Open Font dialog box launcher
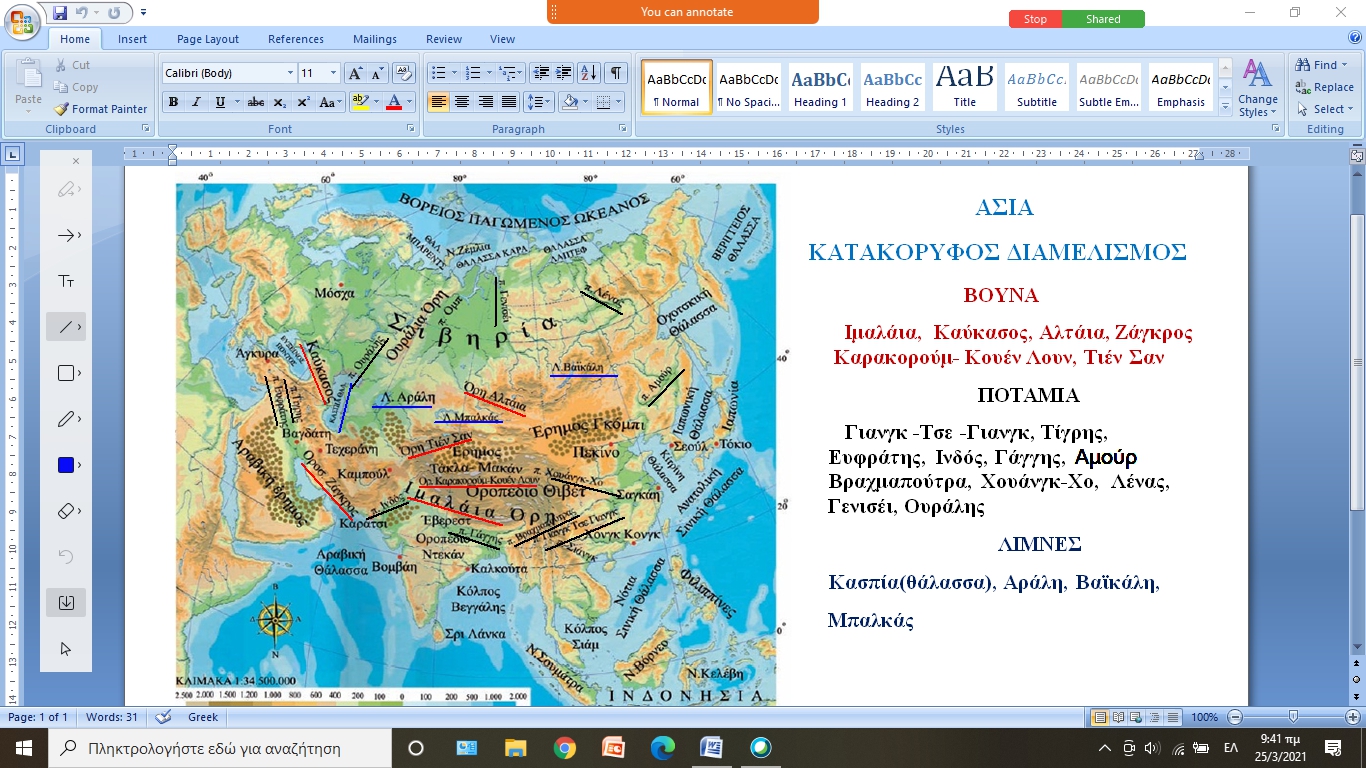This screenshot has height=768, width=1366. (x=411, y=129)
